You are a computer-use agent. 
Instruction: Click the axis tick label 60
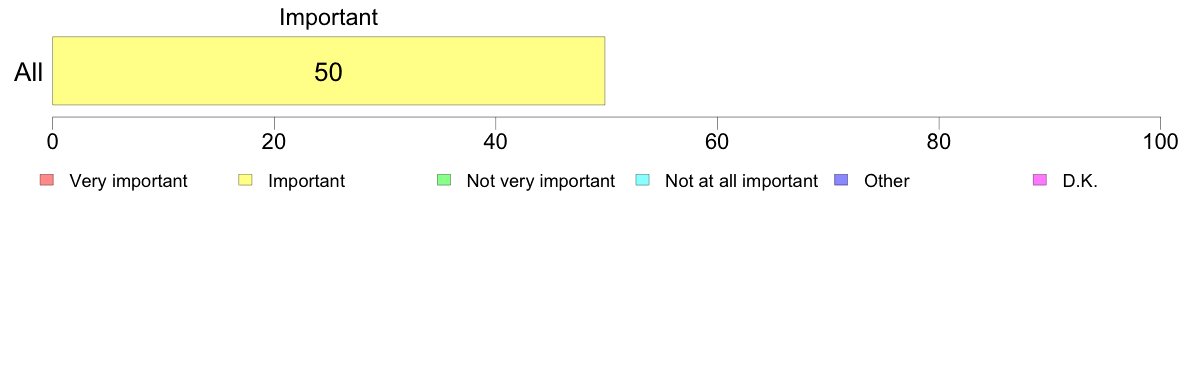click(717, 142)
